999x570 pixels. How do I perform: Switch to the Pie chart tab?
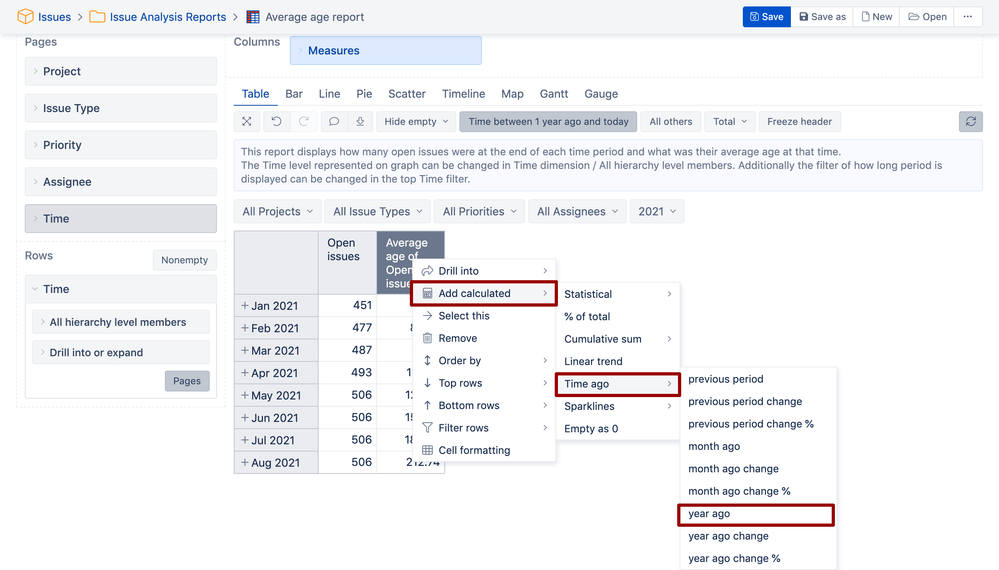(x=364, y=94)
